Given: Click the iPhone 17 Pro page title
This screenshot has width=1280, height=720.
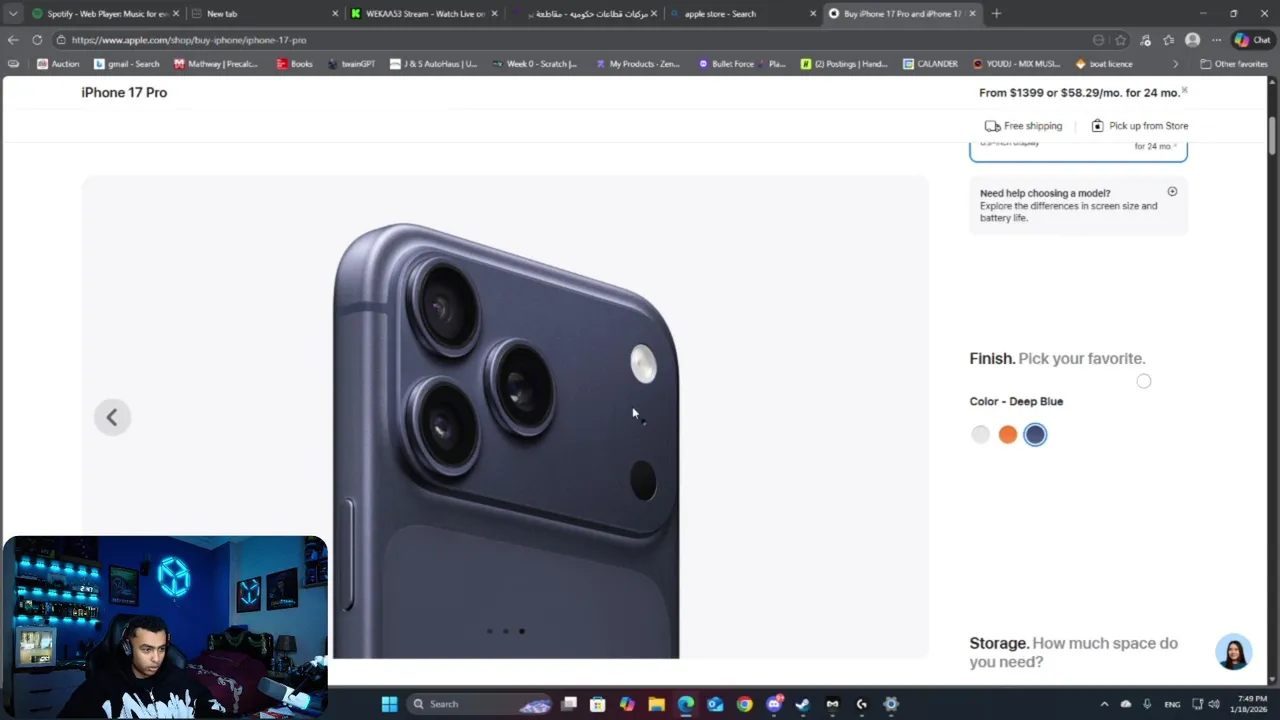Looking at the screenshot, I should 124,92.
